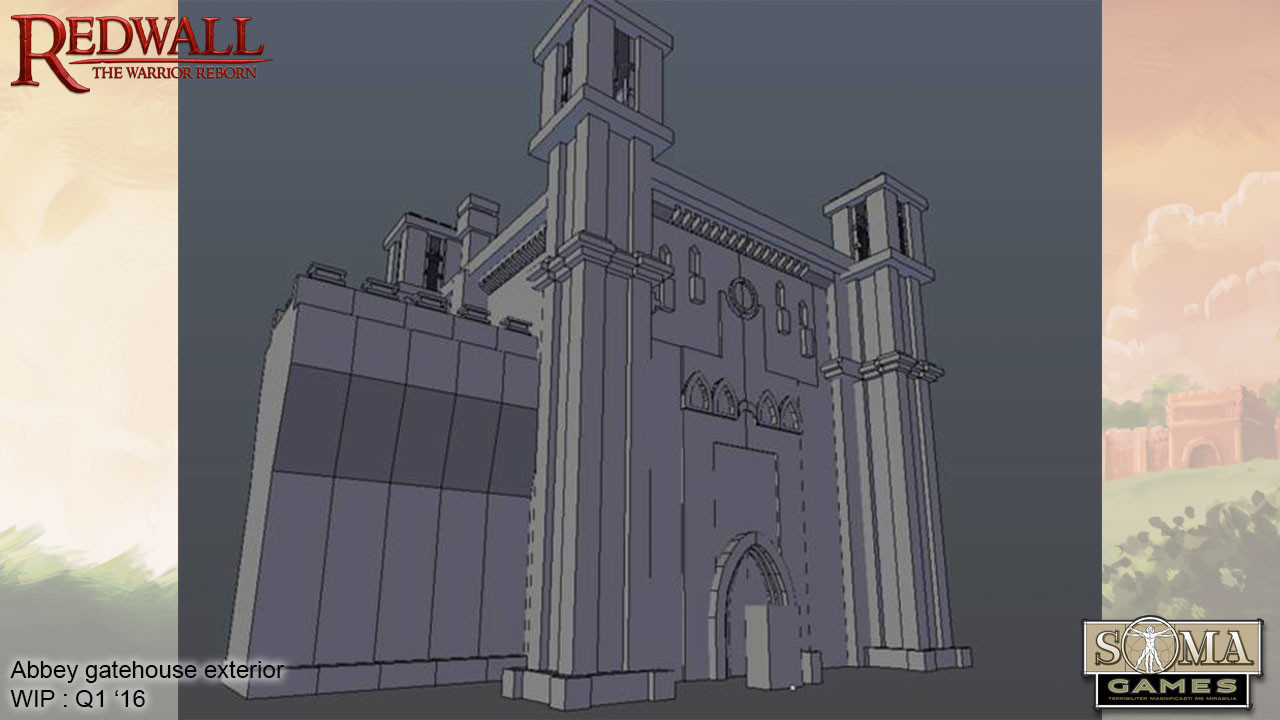Select the "Abbey gatehouse exterior" caption text

[x=147, y=670]
